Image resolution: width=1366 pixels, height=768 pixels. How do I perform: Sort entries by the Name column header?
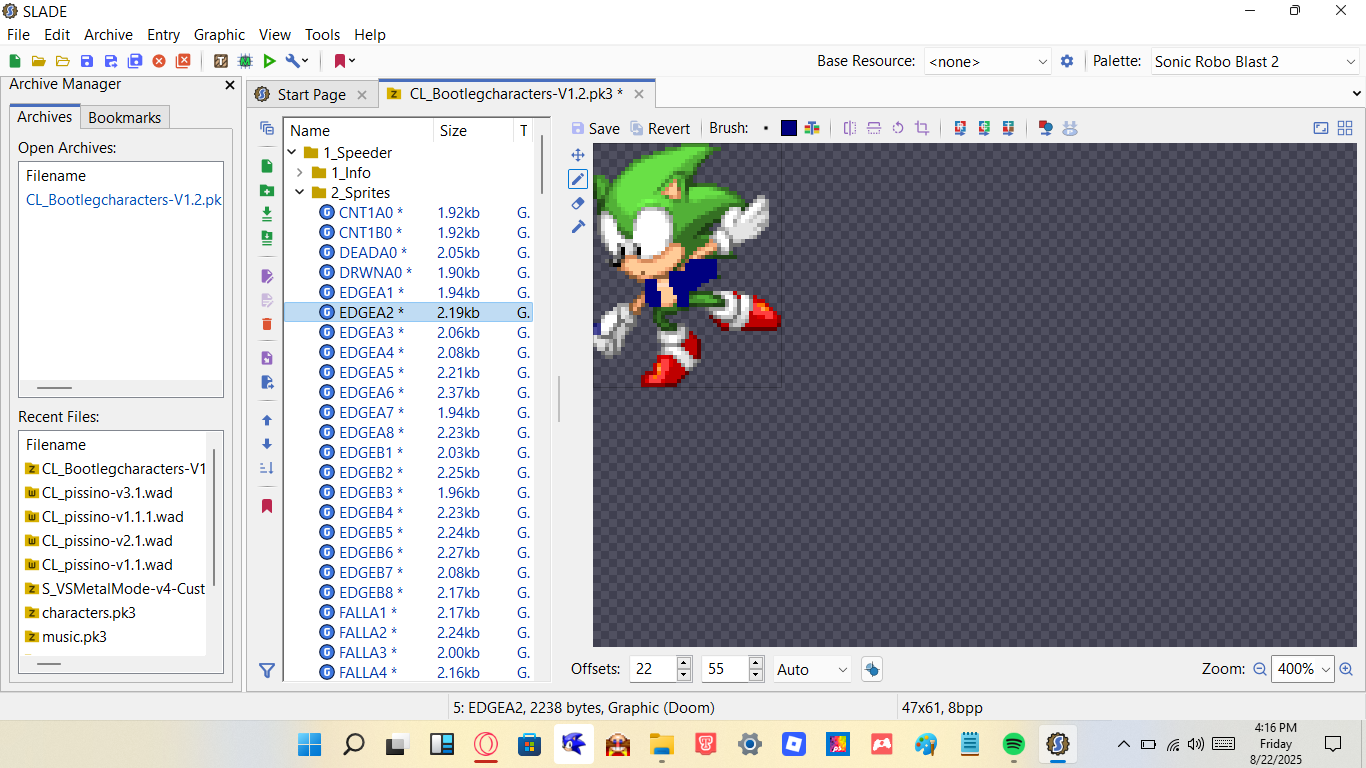pos(359,130)
